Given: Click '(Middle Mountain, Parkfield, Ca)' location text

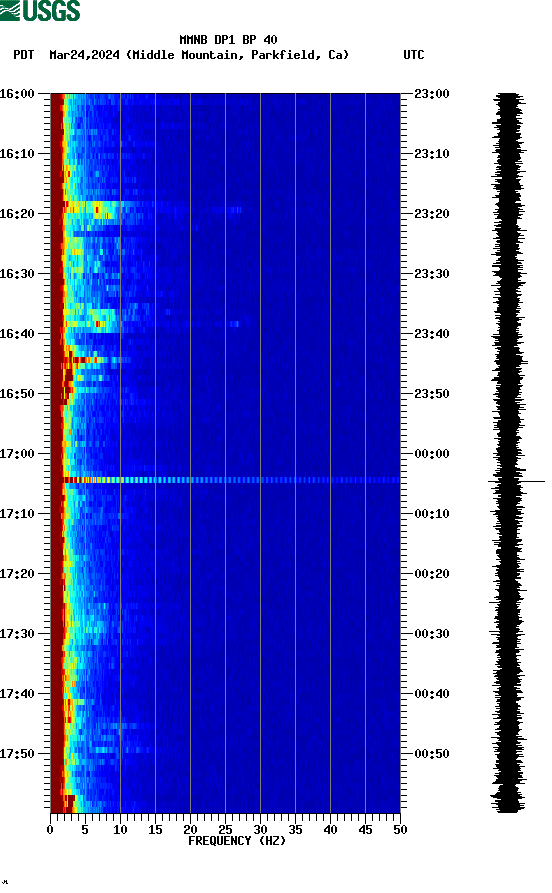Looking at the screenshot, I should click(x=237, y=55).
